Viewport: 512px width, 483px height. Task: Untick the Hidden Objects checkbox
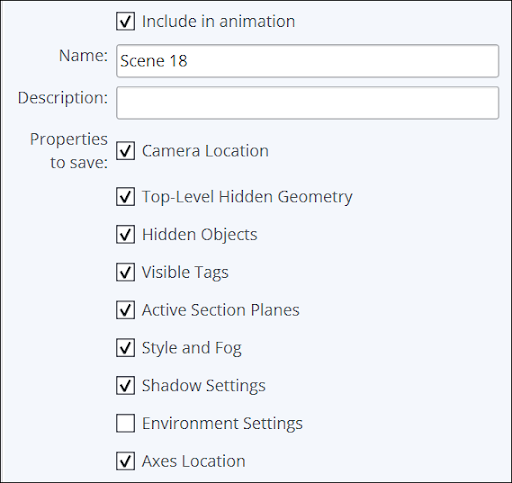(x=125, y=234)
